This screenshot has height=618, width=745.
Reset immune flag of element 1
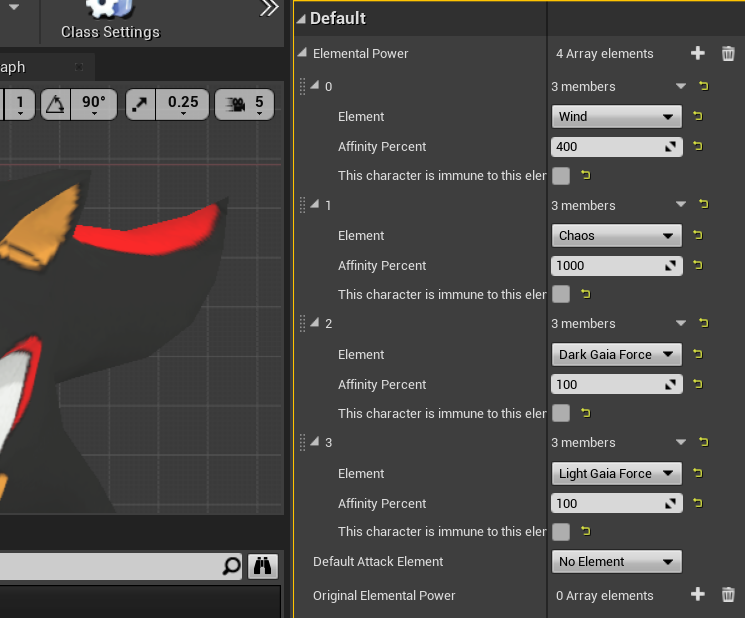coord(585,294)
